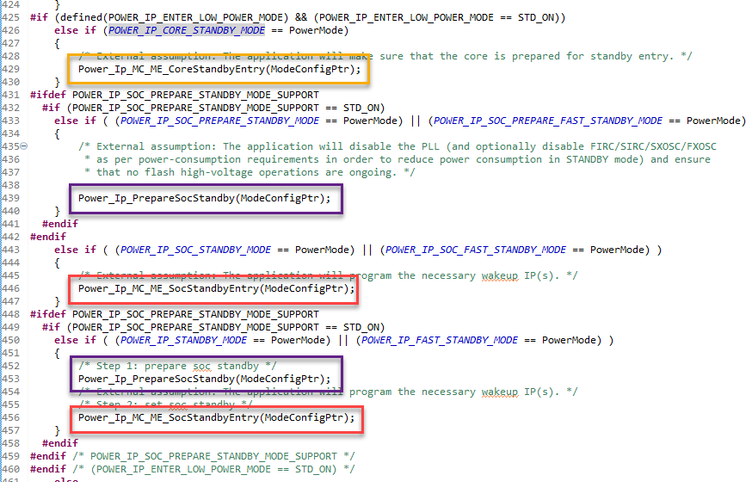Screen dimensions: 752x482
Task: Click the underlined word wakeup on line 445
Action: click(500, 276)
